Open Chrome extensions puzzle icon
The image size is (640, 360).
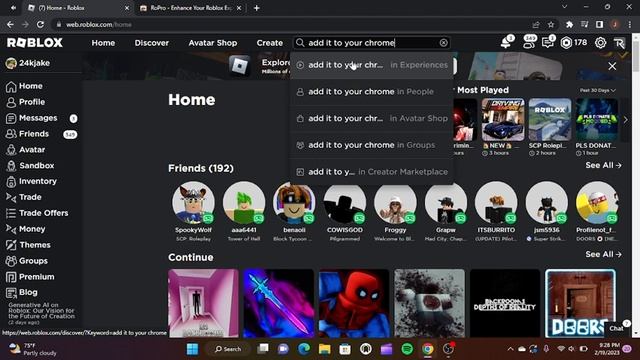(x=569, y=24)
